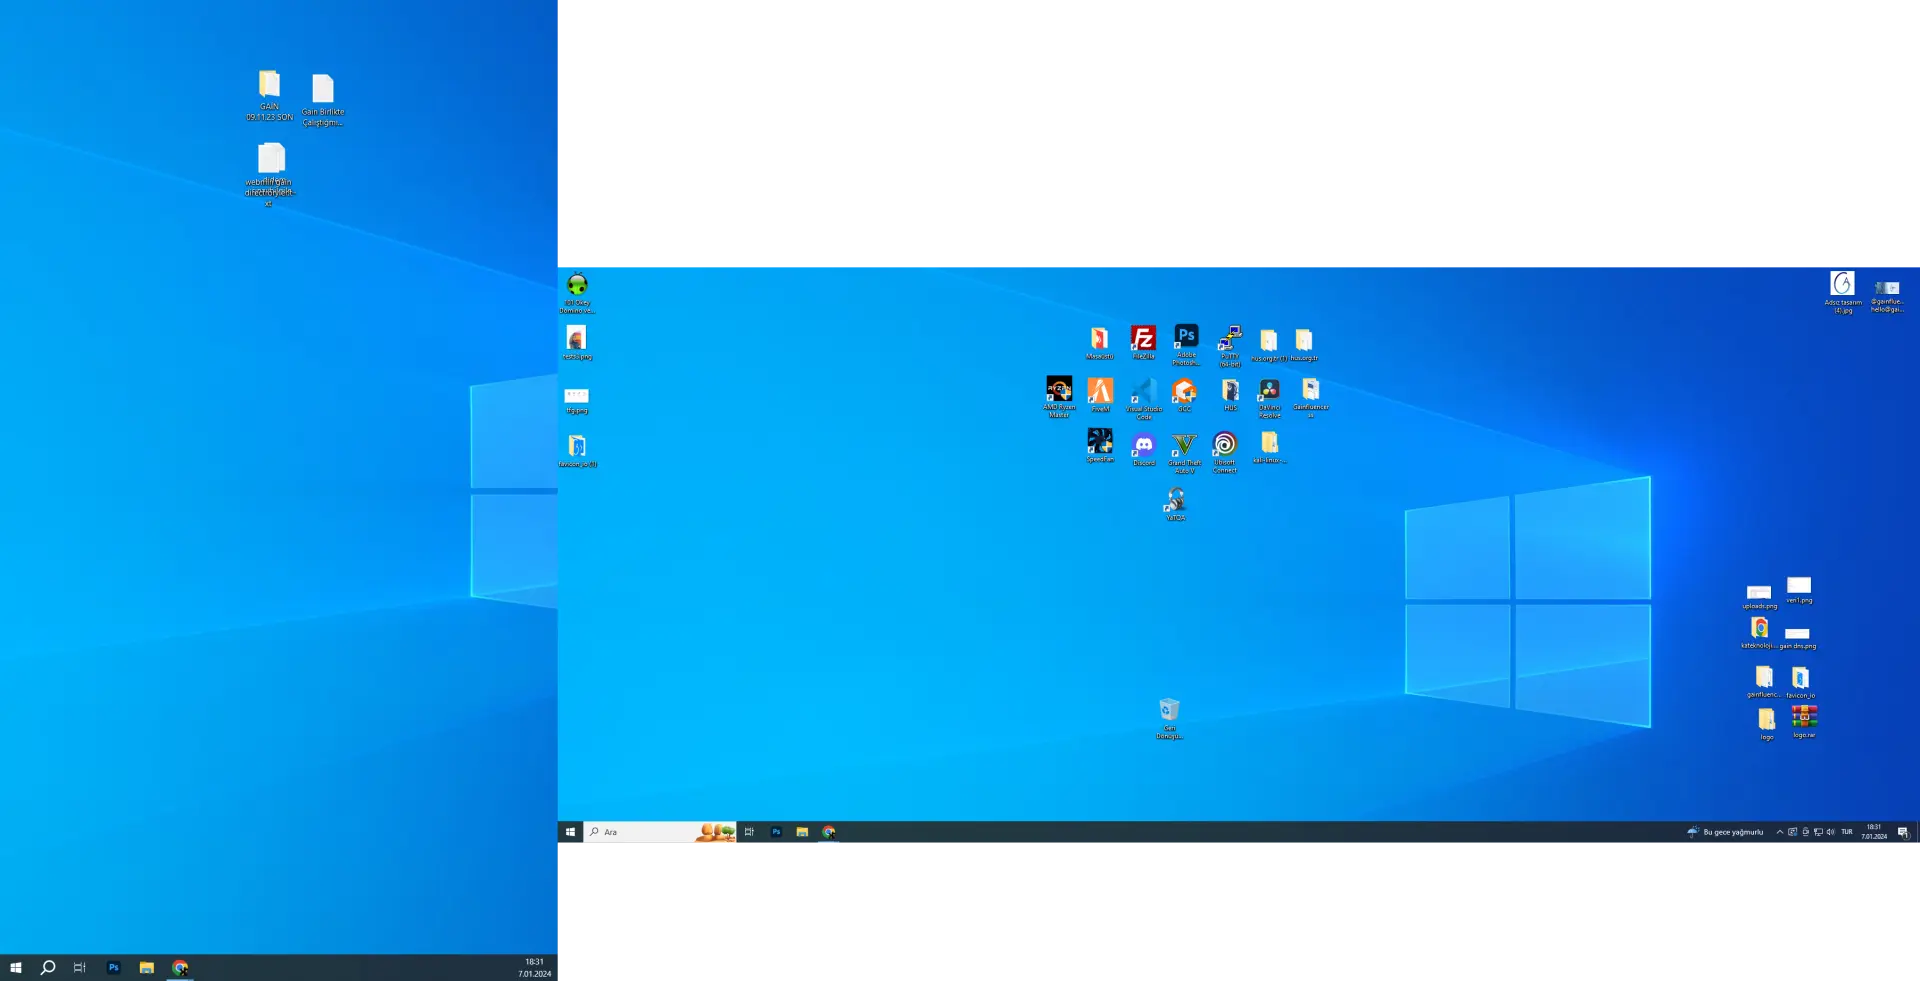Open the network tray icon
1920x981 pixels.
point(1818,832)
